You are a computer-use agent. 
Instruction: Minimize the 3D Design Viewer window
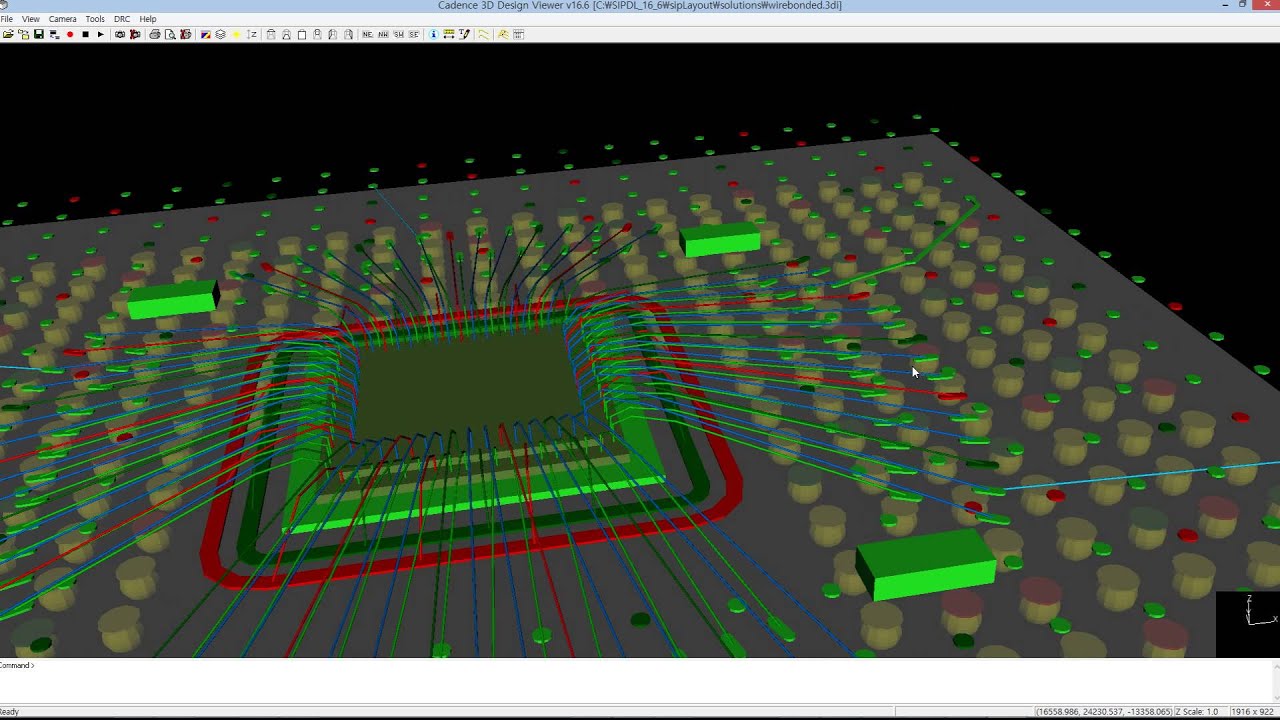coord(1226,5)
